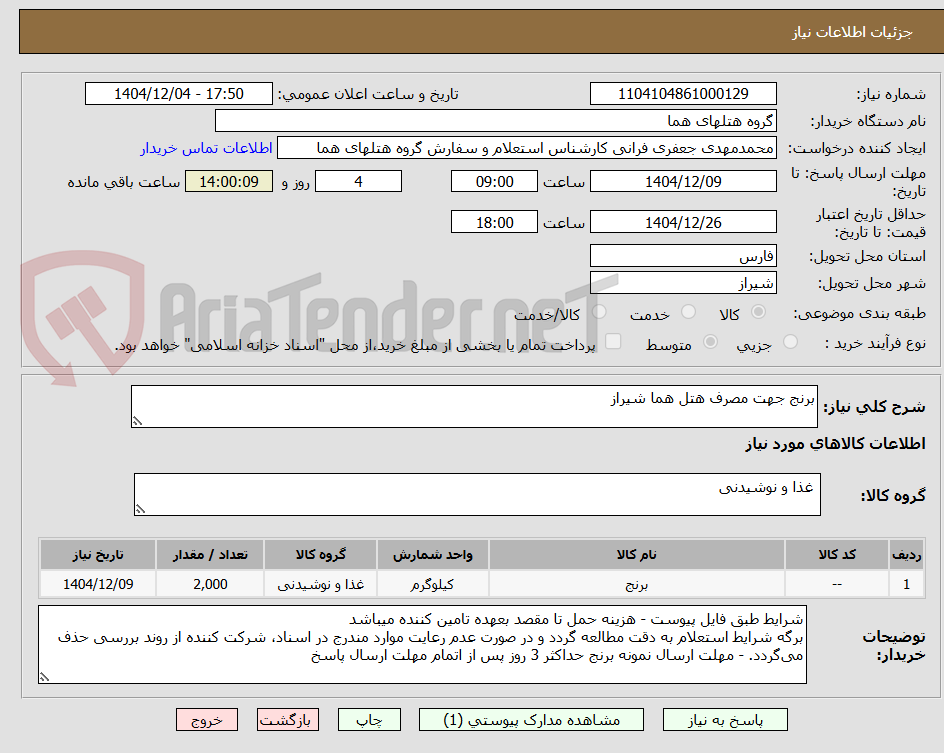The image size is (944, 753).
Task: Click the remaining days field showing 4
Action: [x=358, y=181]
